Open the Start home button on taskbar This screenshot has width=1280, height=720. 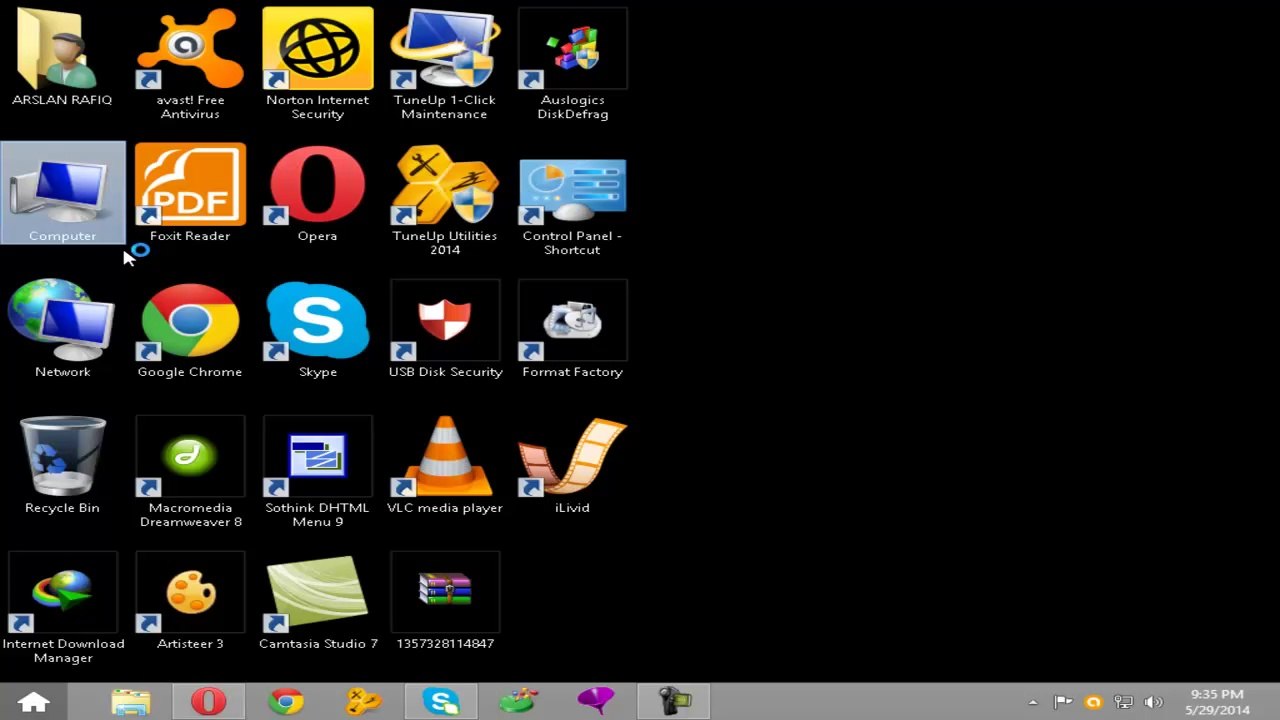tap(33, 702)
